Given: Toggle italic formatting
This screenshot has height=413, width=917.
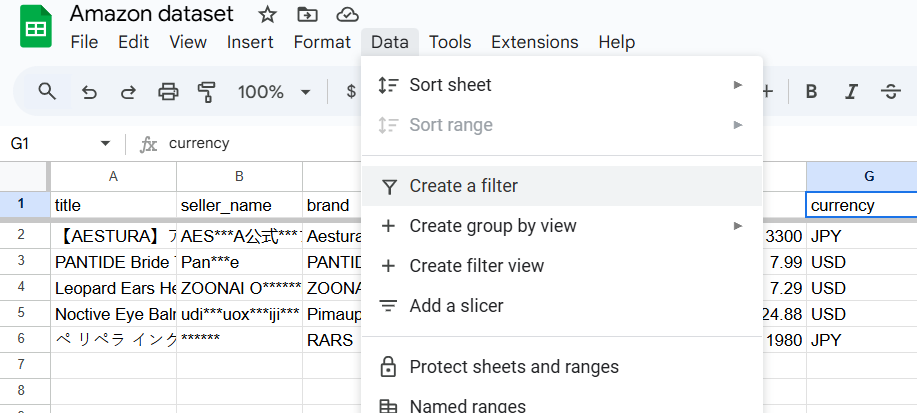Looking at the screenshot, I should coord(851,92).
